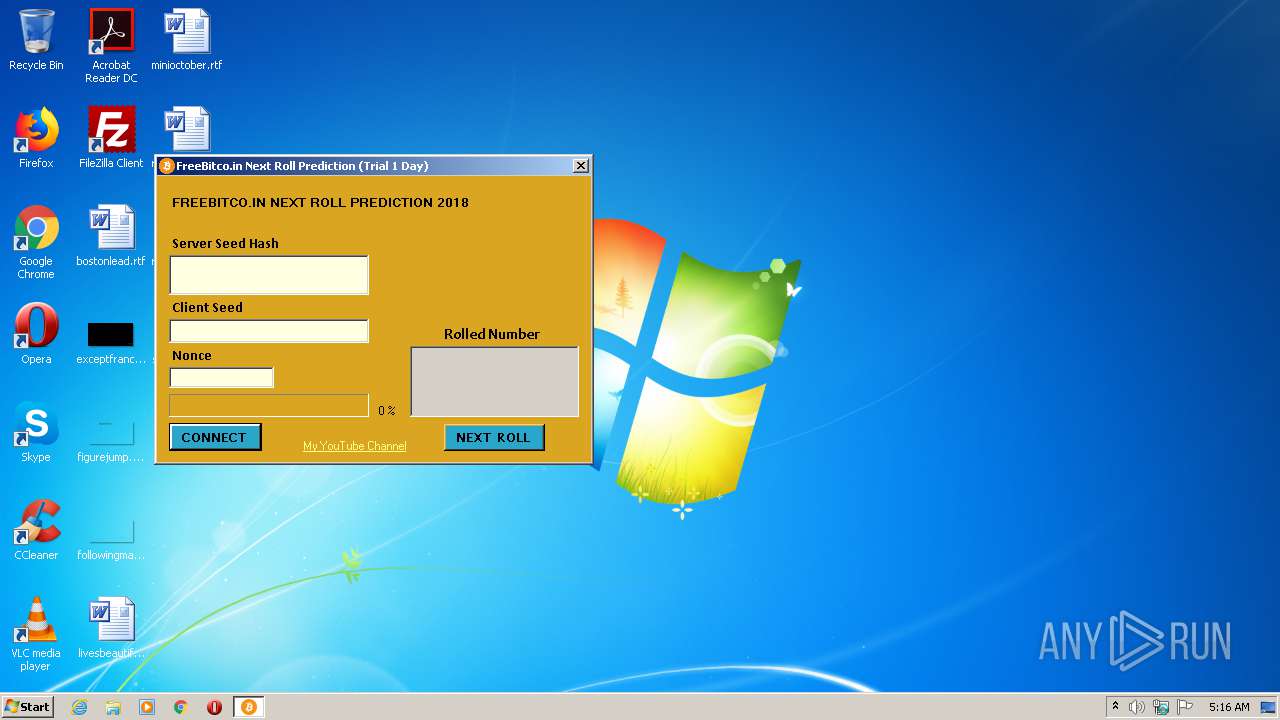
Task: Focus the Server Seed Hash field
Action: [269, 275]
